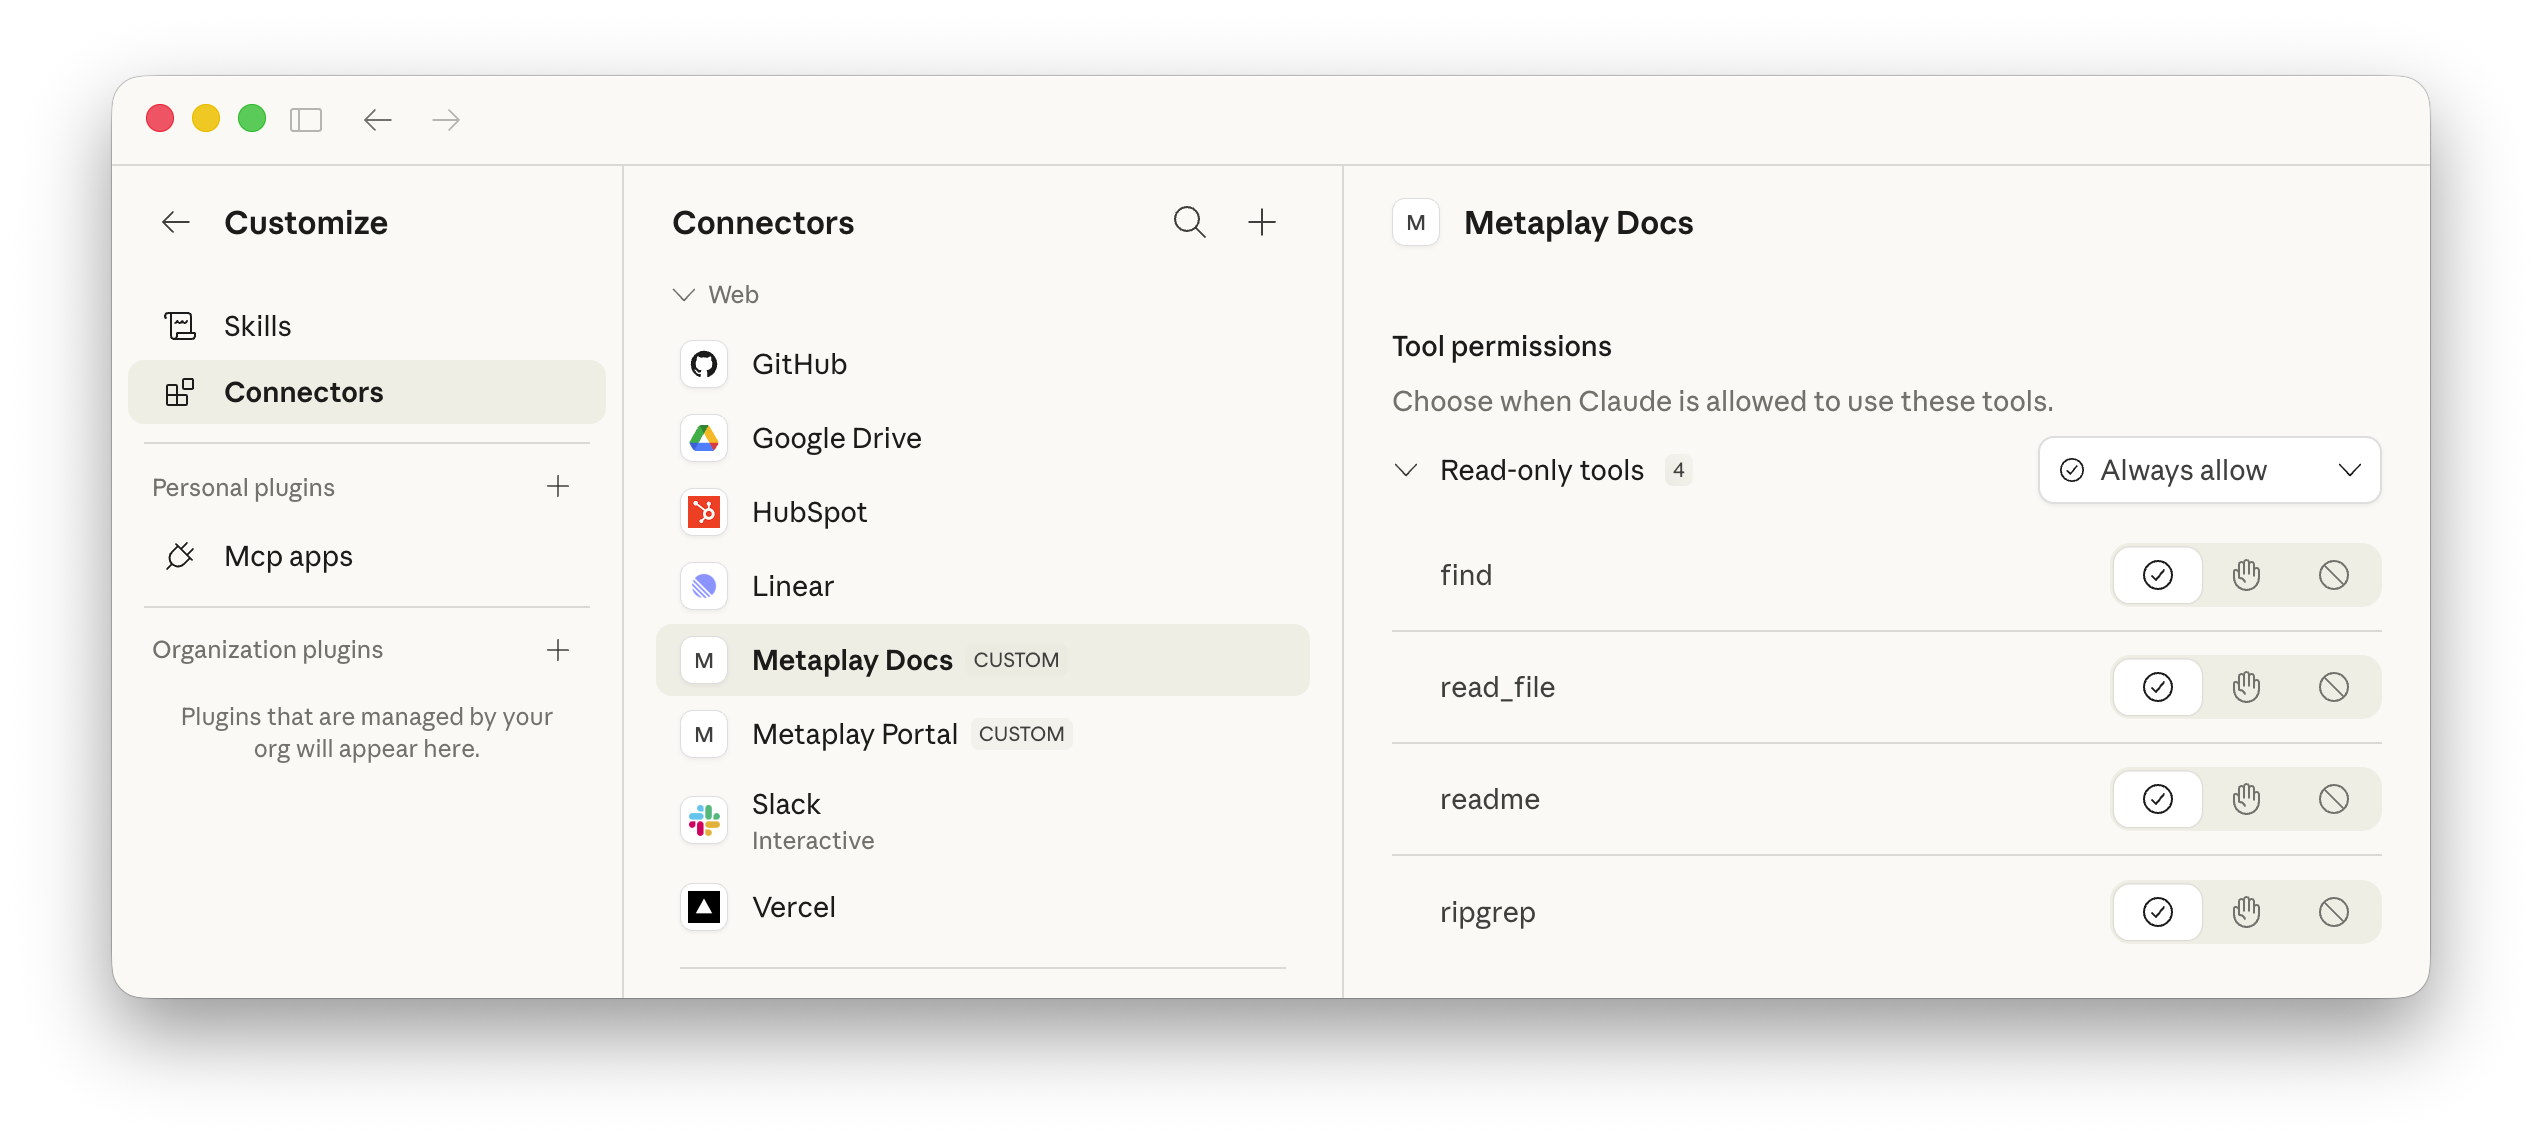Screen dimensions: 2542x1146
Task: Click the Slack connector icon
Action: (x=704, y=820)
